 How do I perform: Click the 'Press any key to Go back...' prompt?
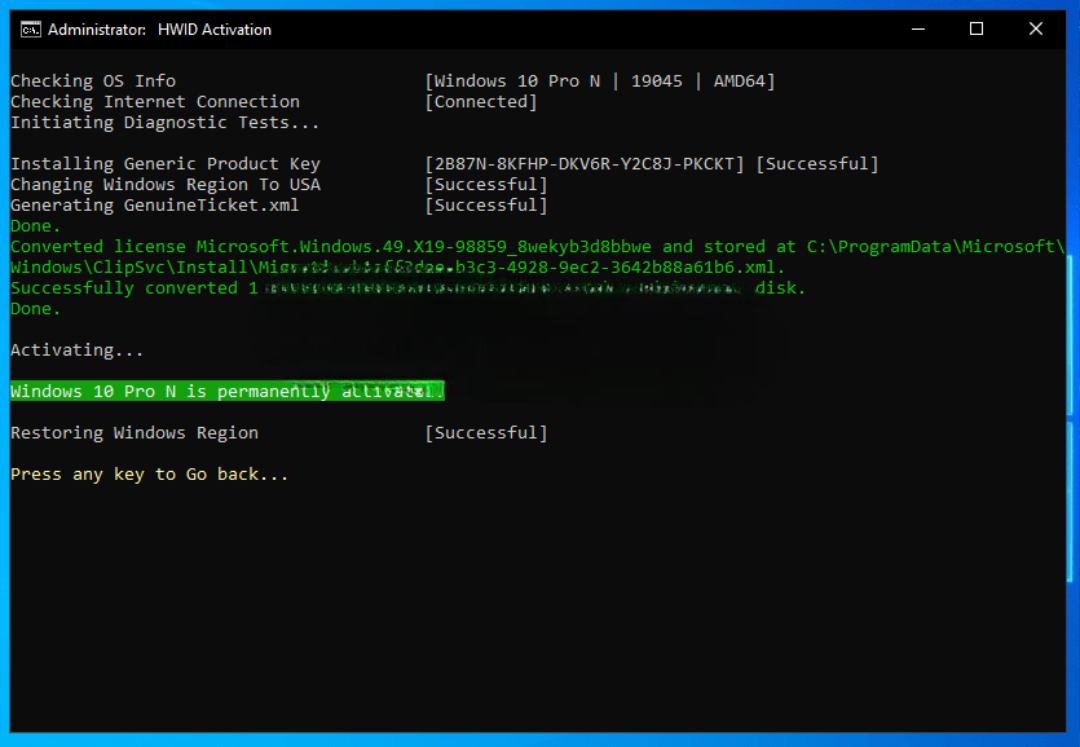pyautogui.click(x=149, y=474)
